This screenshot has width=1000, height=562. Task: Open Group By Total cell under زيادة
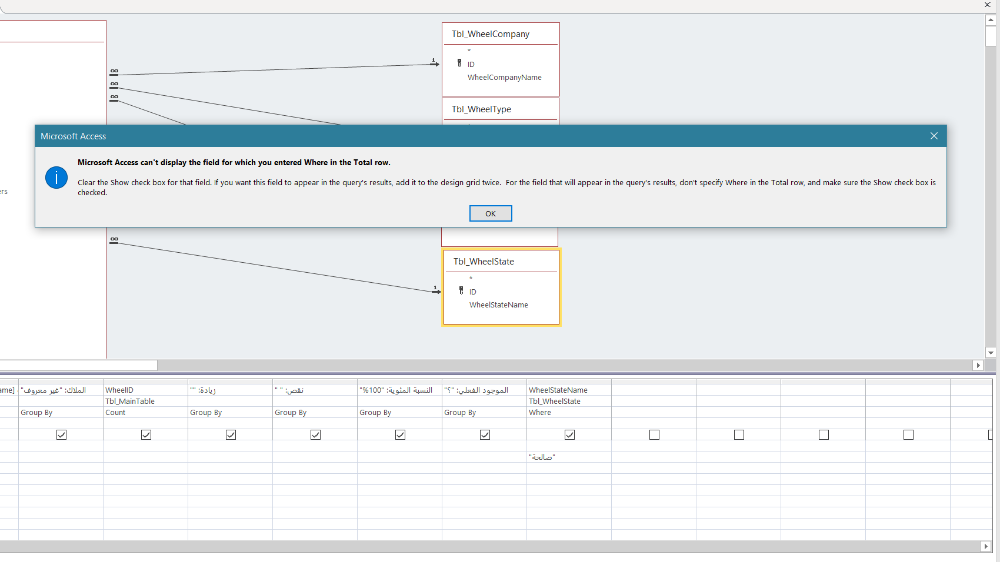[x=230, y=413]
